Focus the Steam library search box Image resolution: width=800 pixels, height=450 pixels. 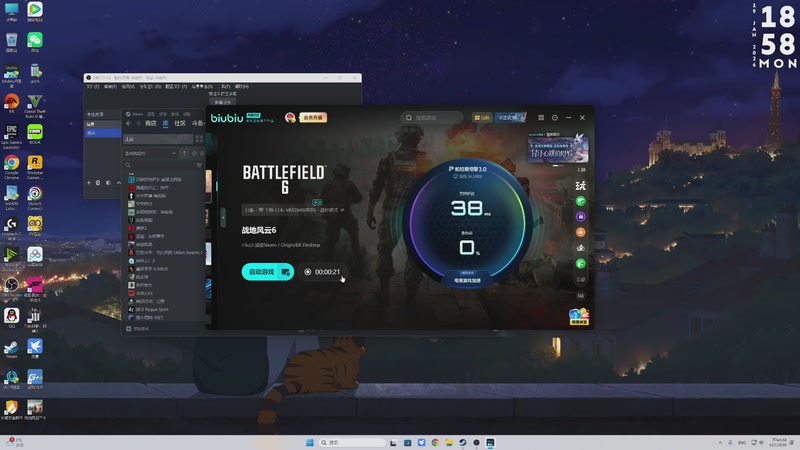click(159, 165)
